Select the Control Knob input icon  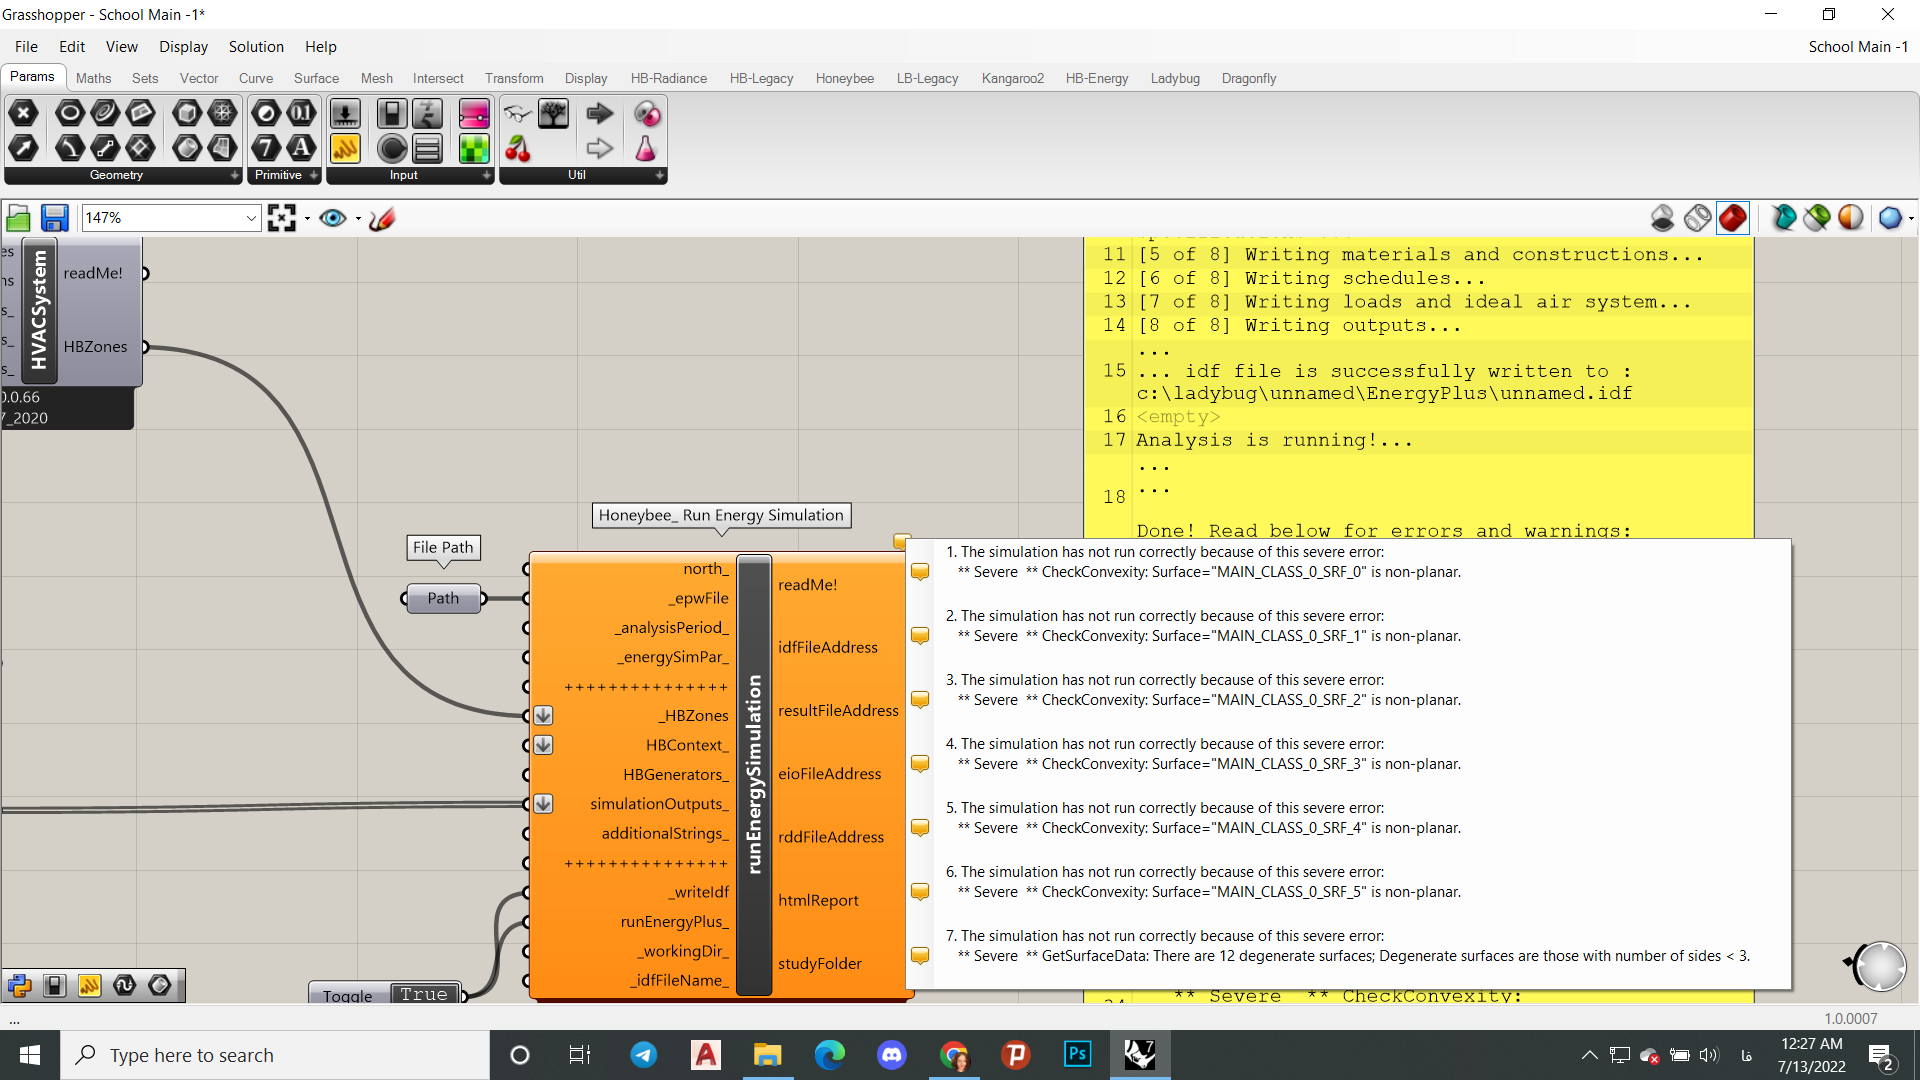pyautogui.click(x=391, y=149)
